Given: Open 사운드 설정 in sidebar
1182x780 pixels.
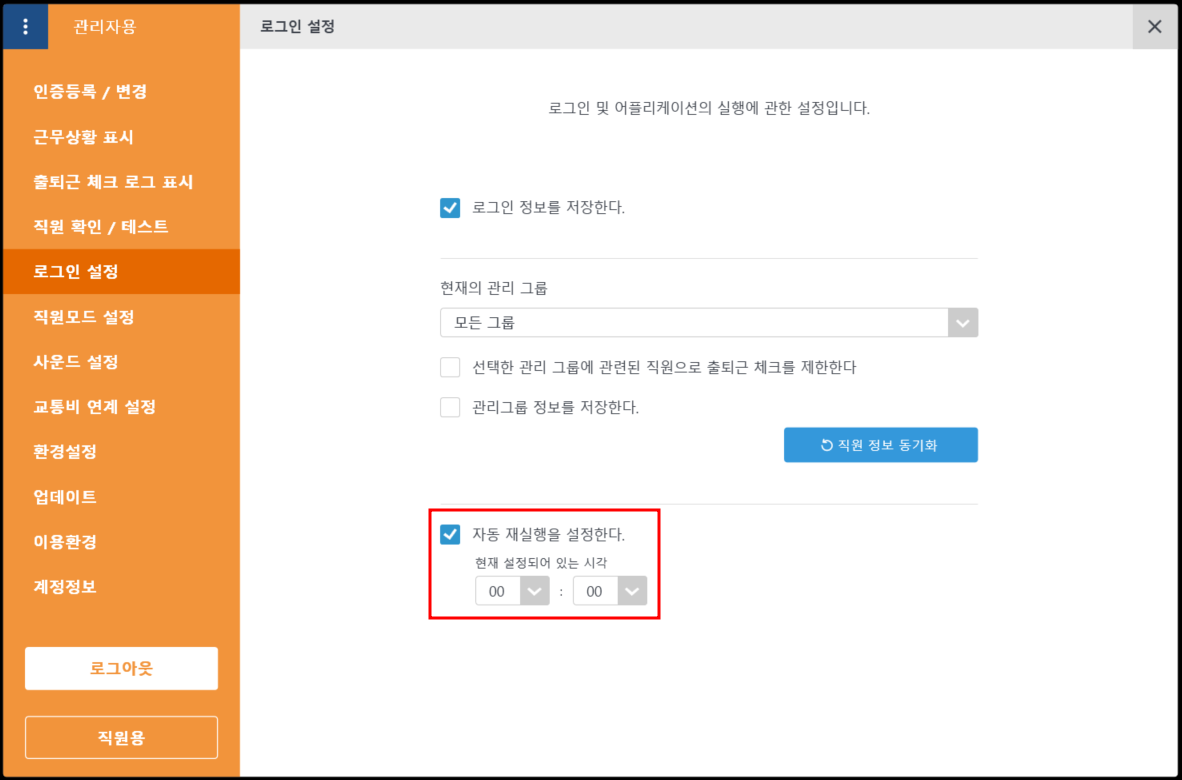Looking at the screenshot, I should point(76,362).
